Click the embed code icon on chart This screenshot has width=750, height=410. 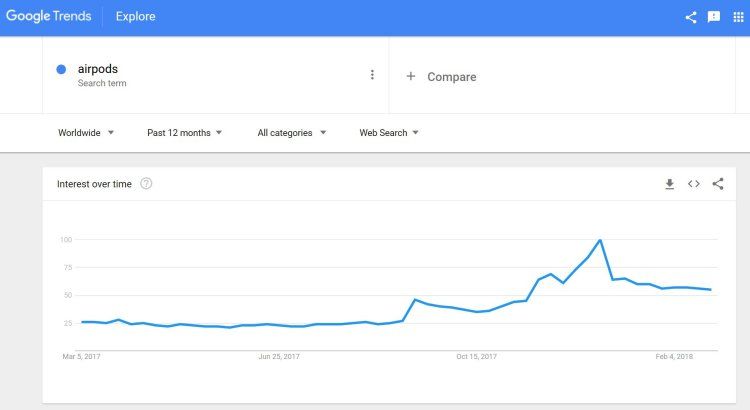[x=694, y=184]
